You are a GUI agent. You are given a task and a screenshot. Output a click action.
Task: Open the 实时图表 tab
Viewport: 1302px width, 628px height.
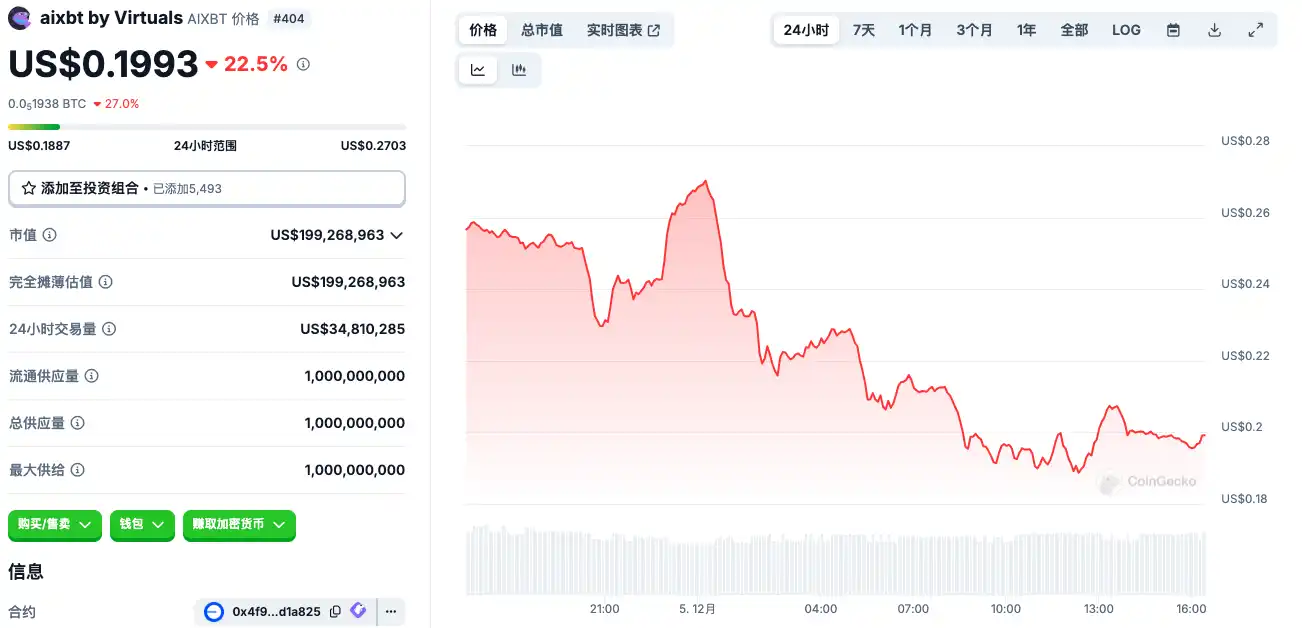623,30
